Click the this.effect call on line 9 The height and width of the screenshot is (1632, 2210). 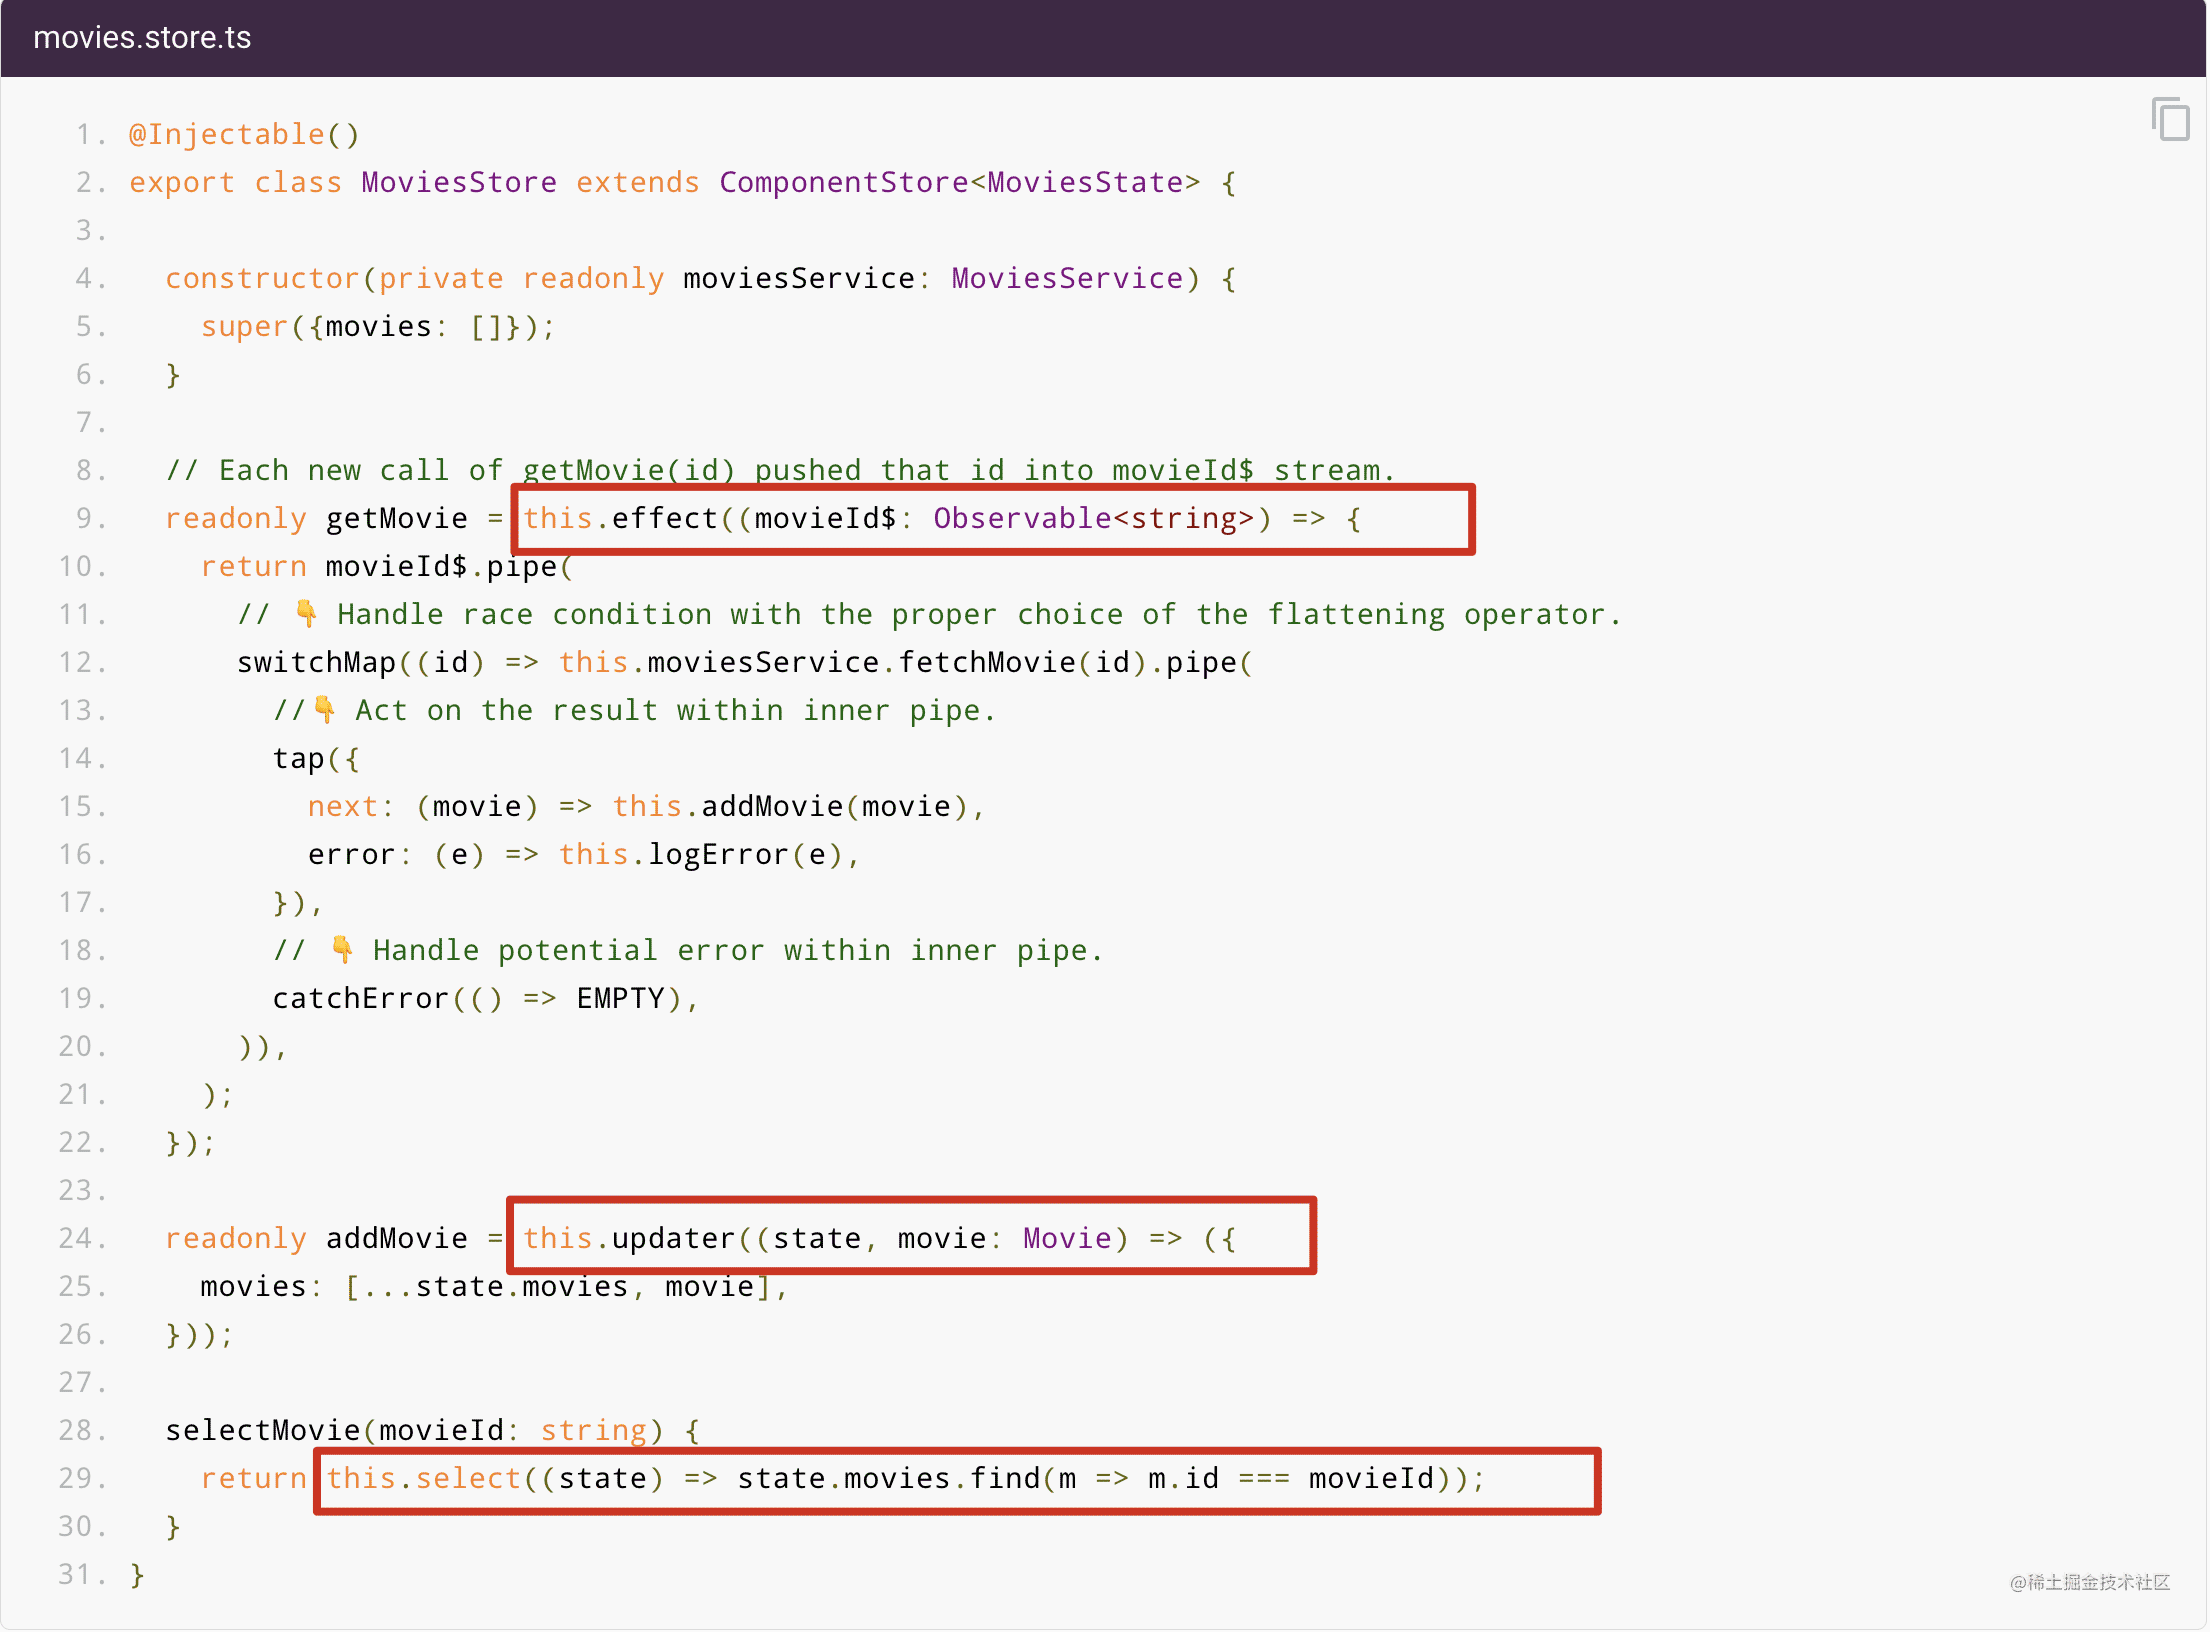click(x=620, y=518)
